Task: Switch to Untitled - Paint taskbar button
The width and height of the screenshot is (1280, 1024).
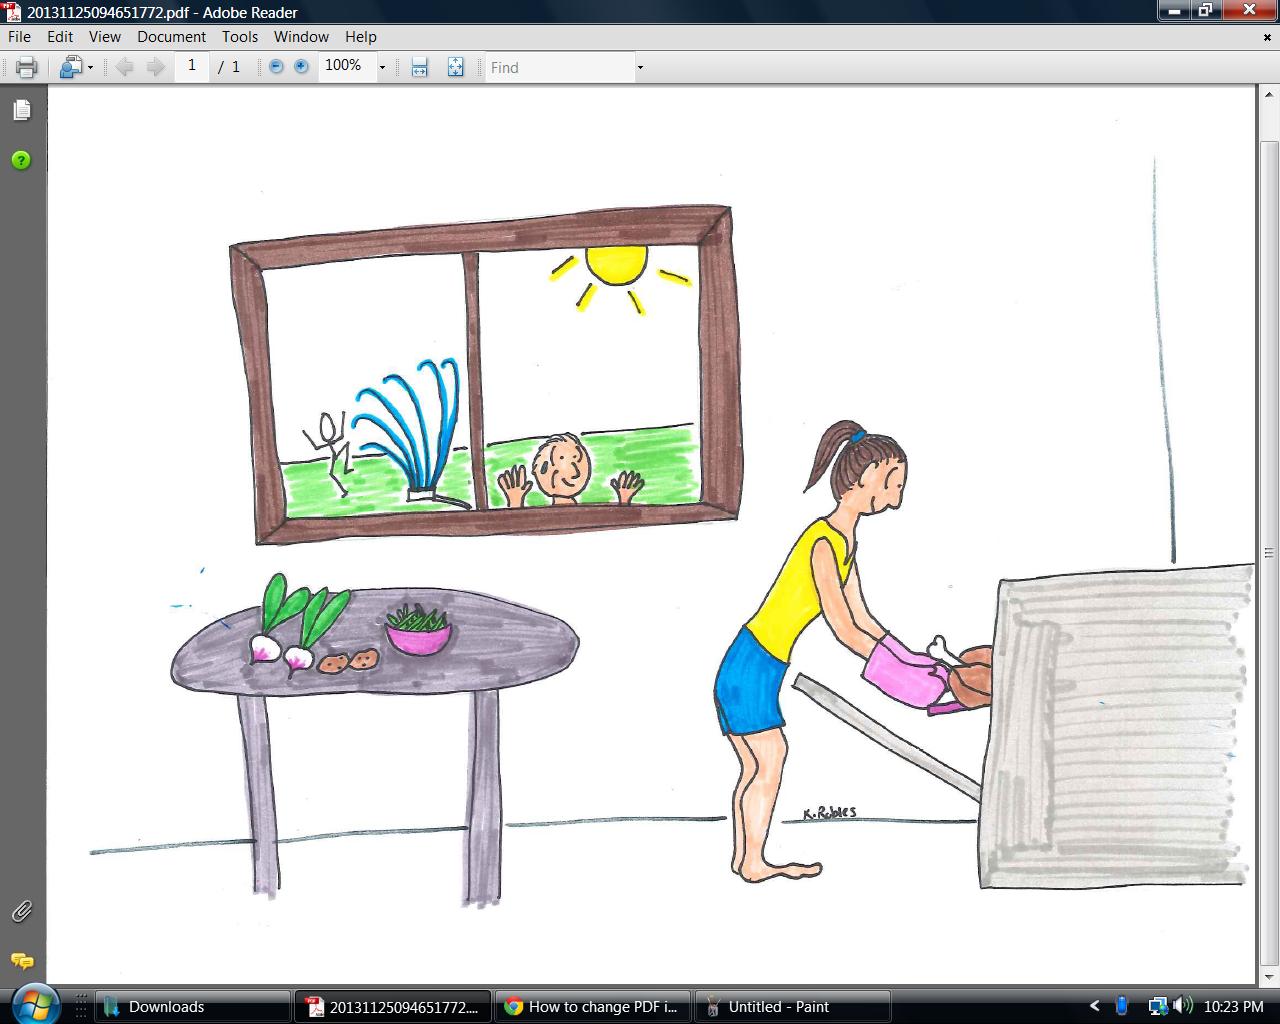Action: pos(791,1007)
